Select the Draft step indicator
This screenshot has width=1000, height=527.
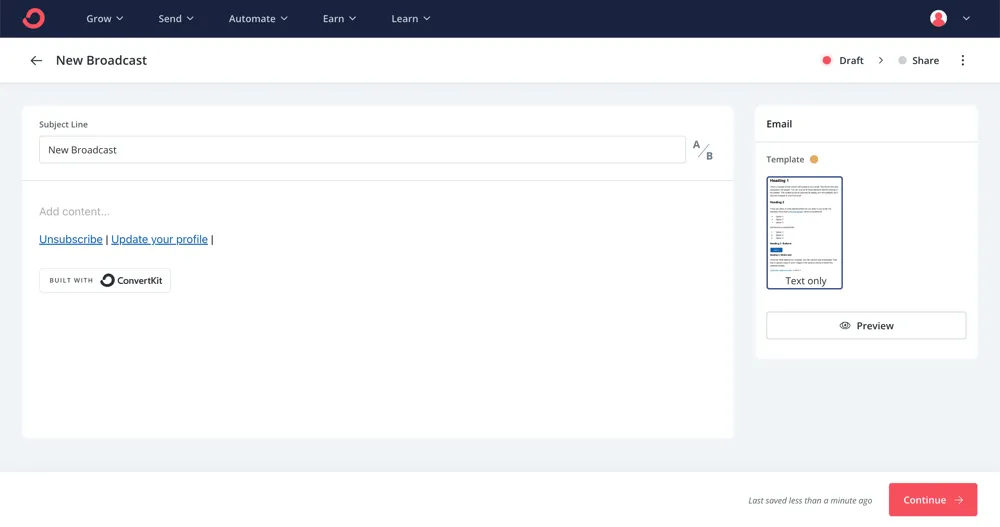(842, 61)
